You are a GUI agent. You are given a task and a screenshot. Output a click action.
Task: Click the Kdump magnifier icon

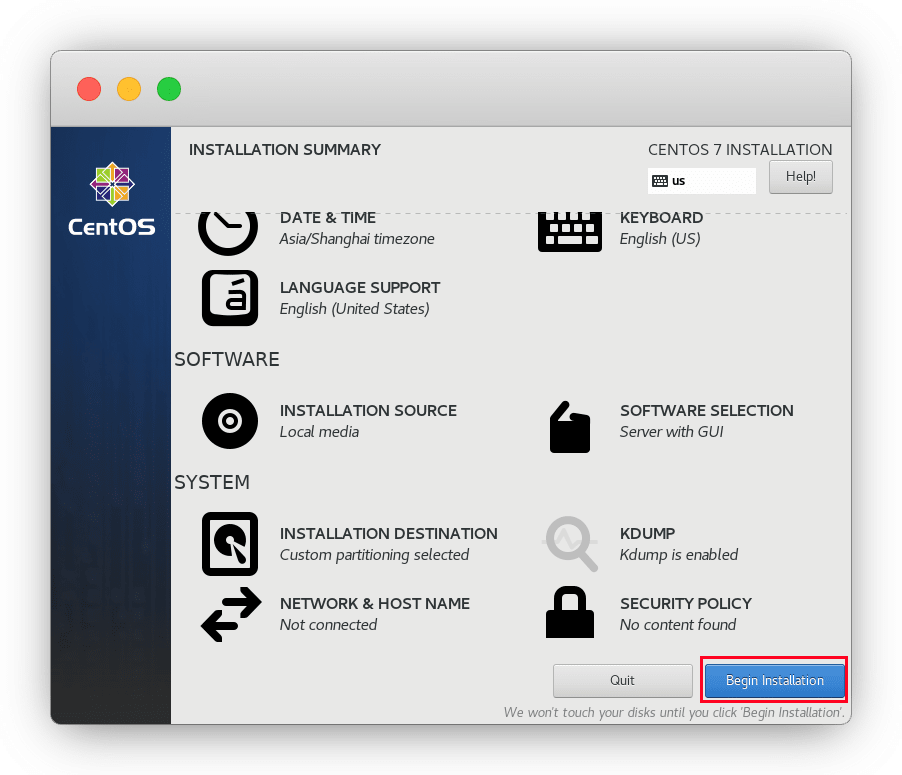click(x=570, y=544)
